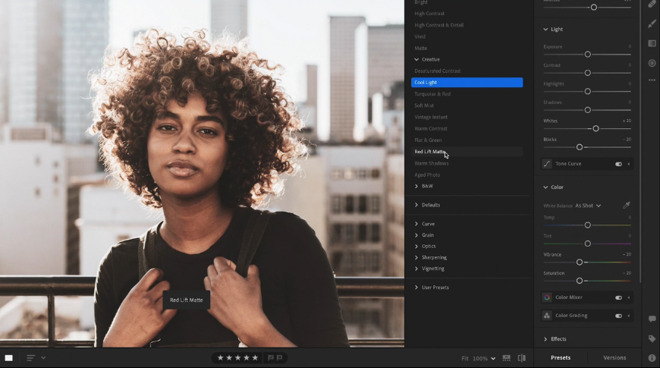Expand Color Mixer panel arrow
This screenshot has height=368, width=660.
point(629,298)
